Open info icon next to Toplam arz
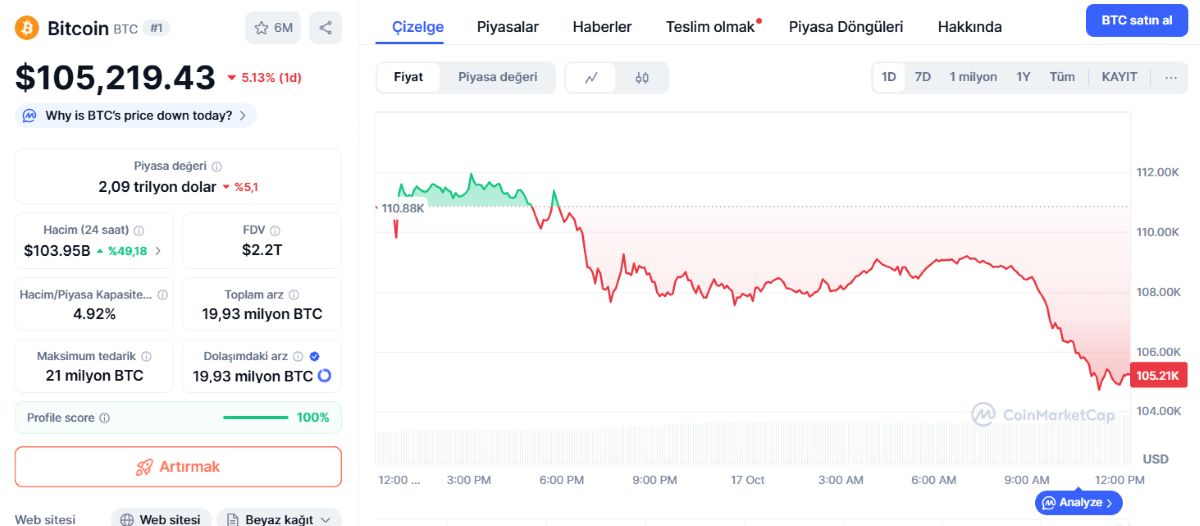Viewport: 1200px width, 526px height. pos(293,295)
